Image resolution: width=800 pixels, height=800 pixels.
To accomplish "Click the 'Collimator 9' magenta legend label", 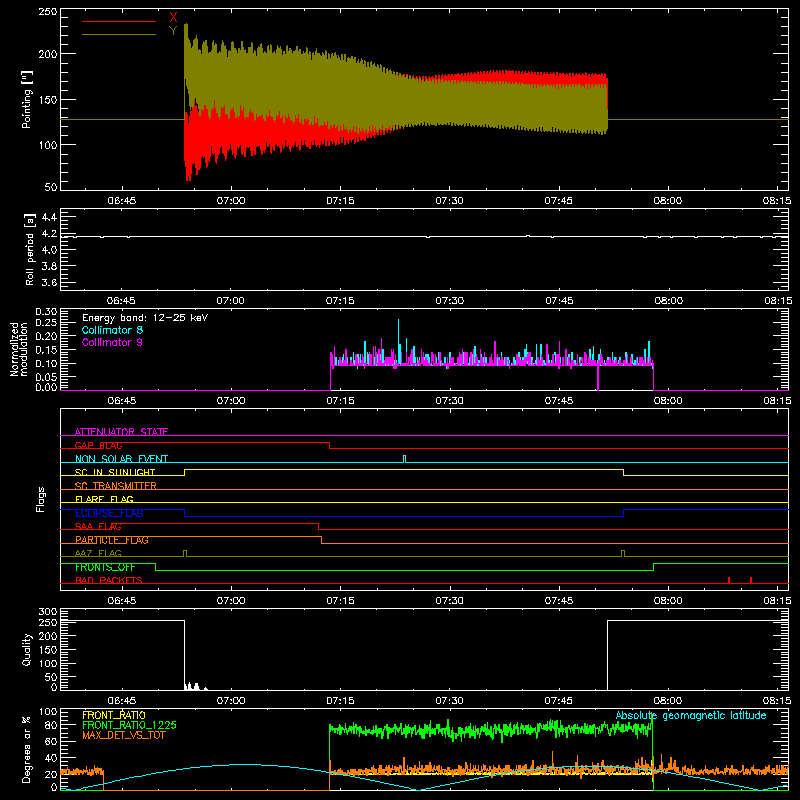I will pyautogui.click(x=112, y=342).
